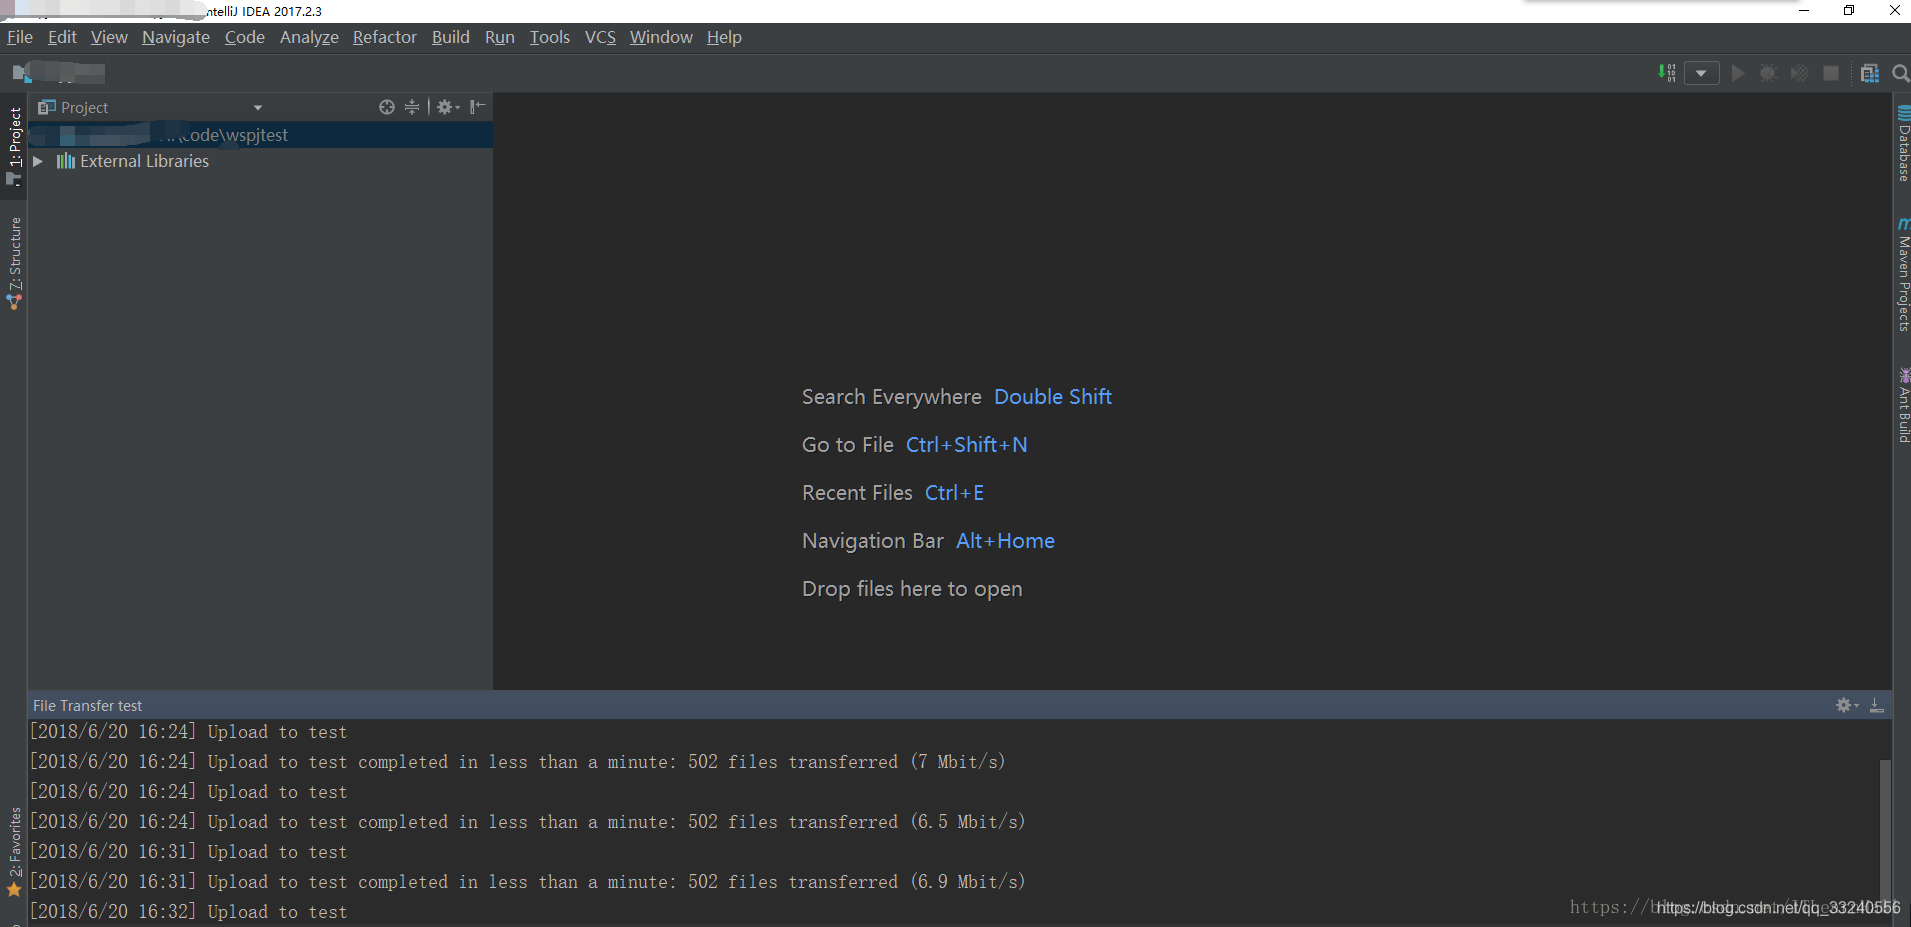Click the Double Shift shortcut hint
The height and width of the screenshot is (927, 1911).
pyautogui.click(x=1053, y=397)
